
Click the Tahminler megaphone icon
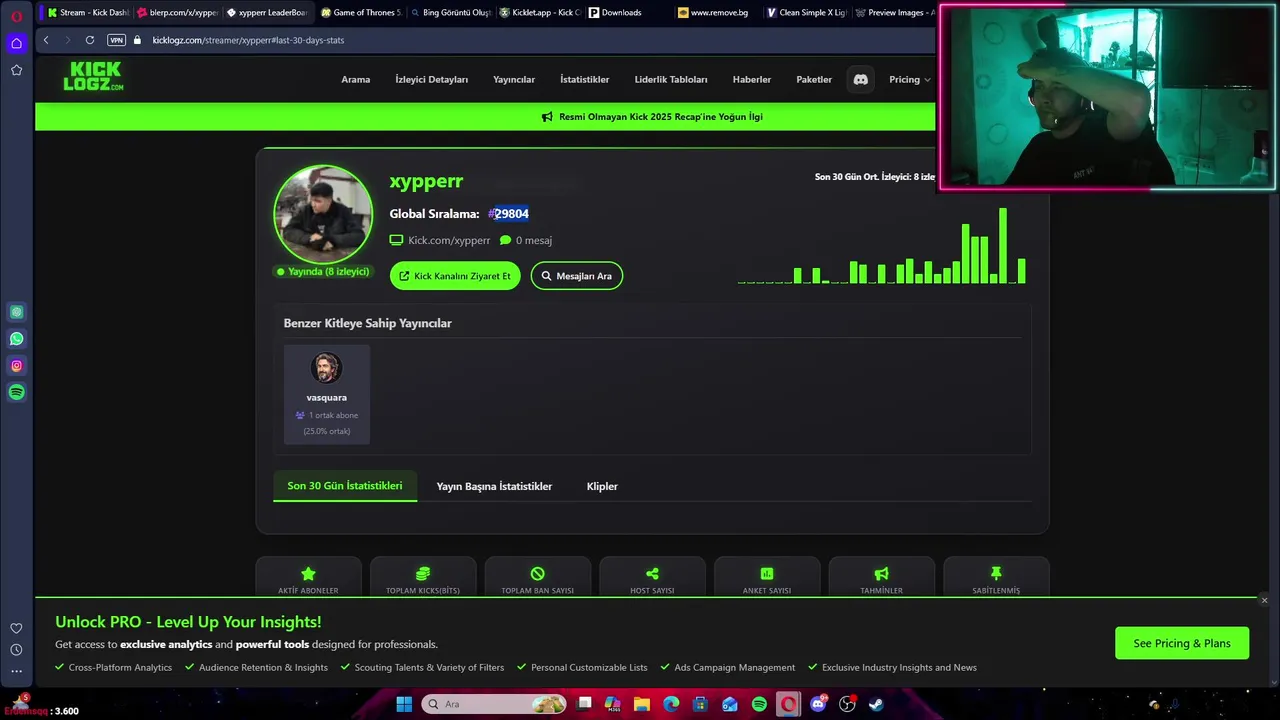tap(881, 573)
